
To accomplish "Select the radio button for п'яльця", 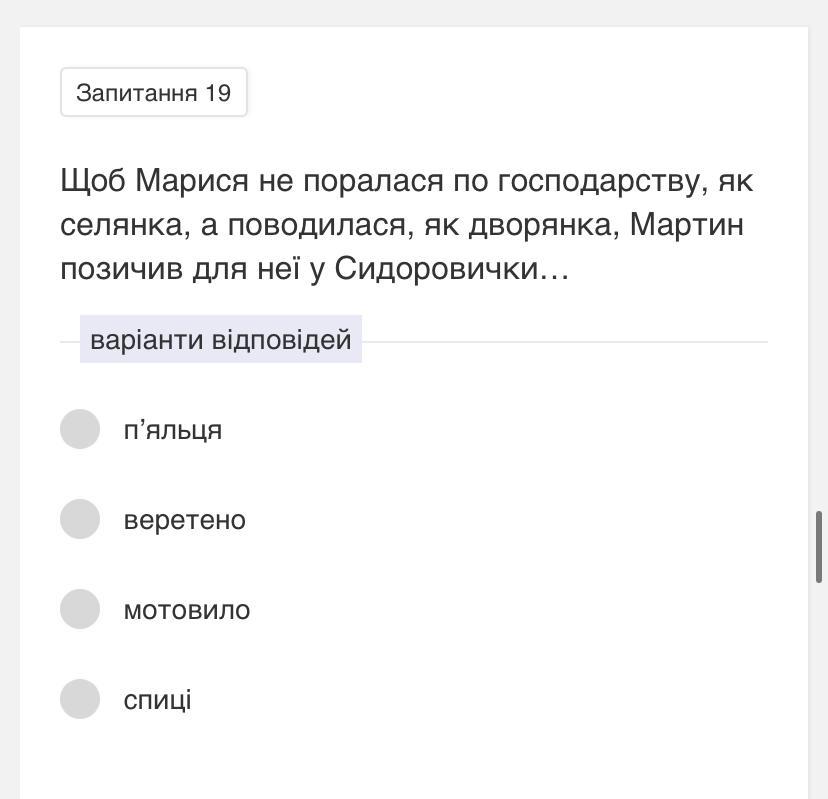I will coord(80,429).
